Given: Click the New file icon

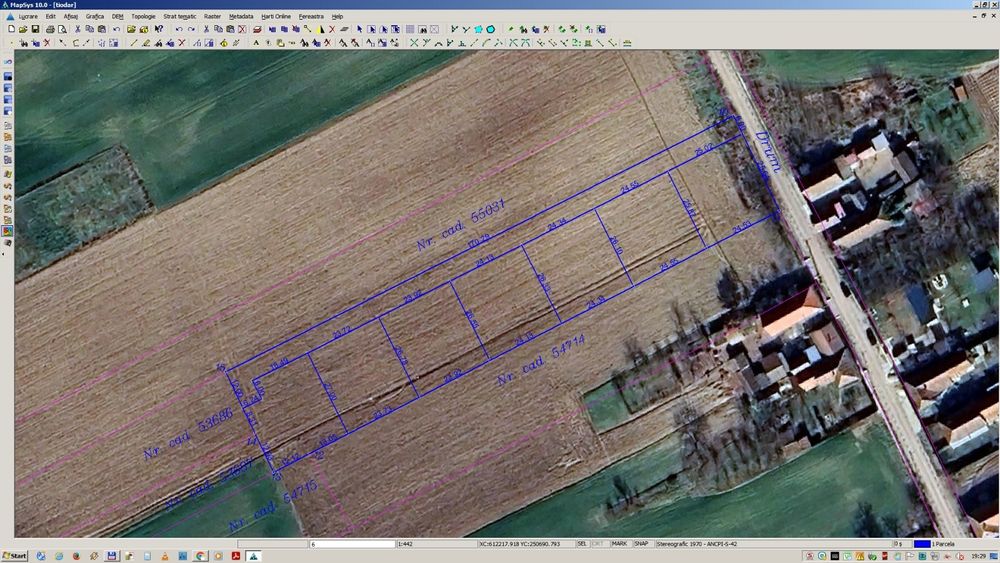Looking at the screenshot, I should (11, 29).
